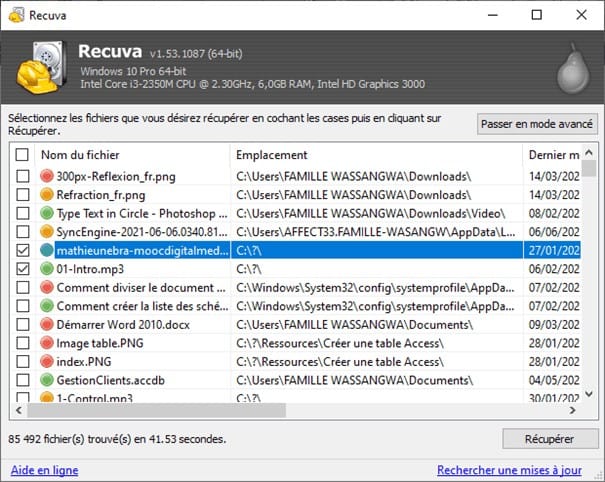
Task: Click horizontal scrollbar left arrow
Action: pos(19,410)
